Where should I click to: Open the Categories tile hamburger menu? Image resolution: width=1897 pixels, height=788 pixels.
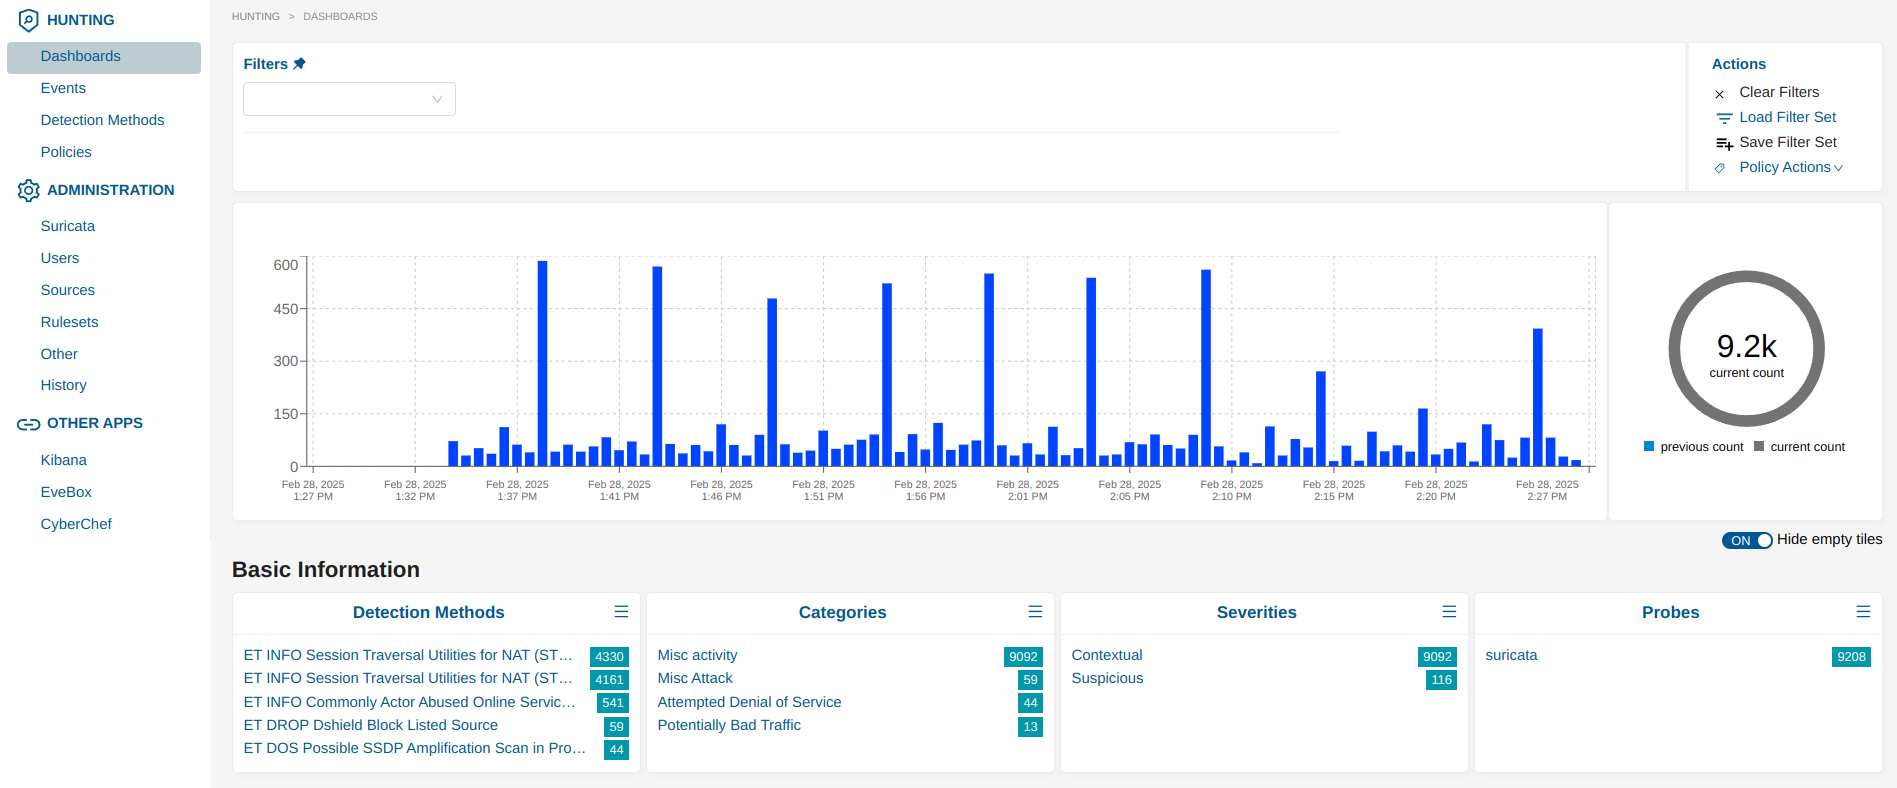pyautogui.click(x=1035, y=612)
